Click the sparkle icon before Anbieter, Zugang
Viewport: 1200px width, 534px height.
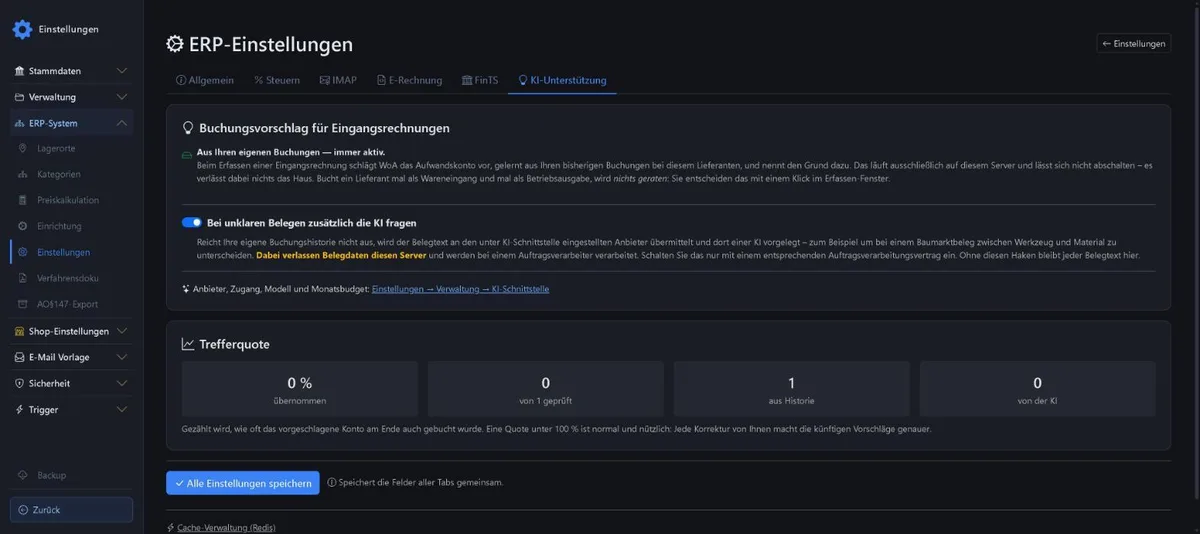[x=186, y=289]
